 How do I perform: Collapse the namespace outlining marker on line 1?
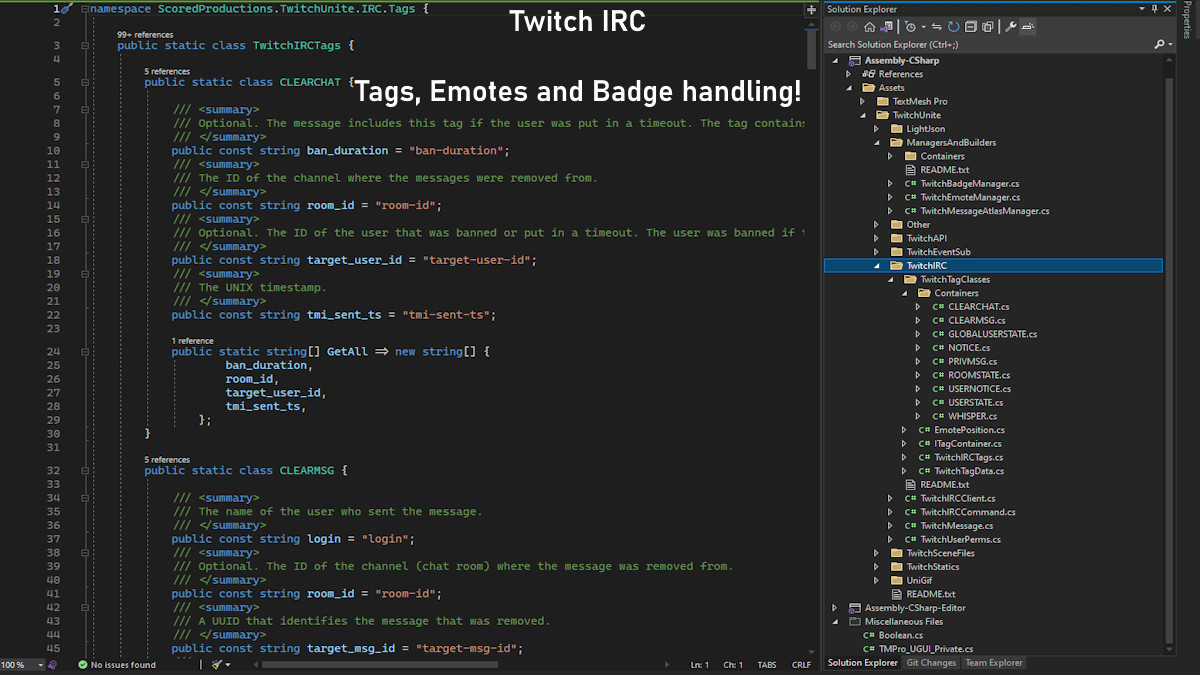pos(84,9)
